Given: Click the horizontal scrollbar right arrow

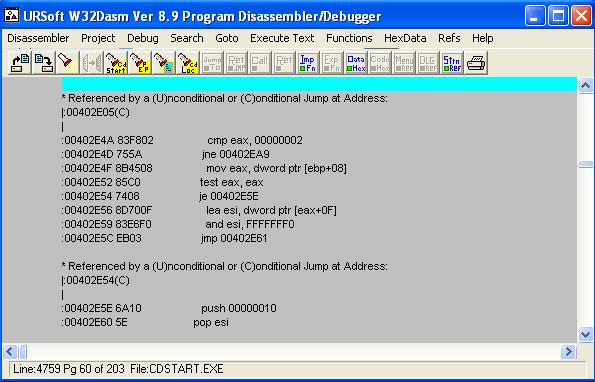Looking at the screenshot, I should (568, 352).
